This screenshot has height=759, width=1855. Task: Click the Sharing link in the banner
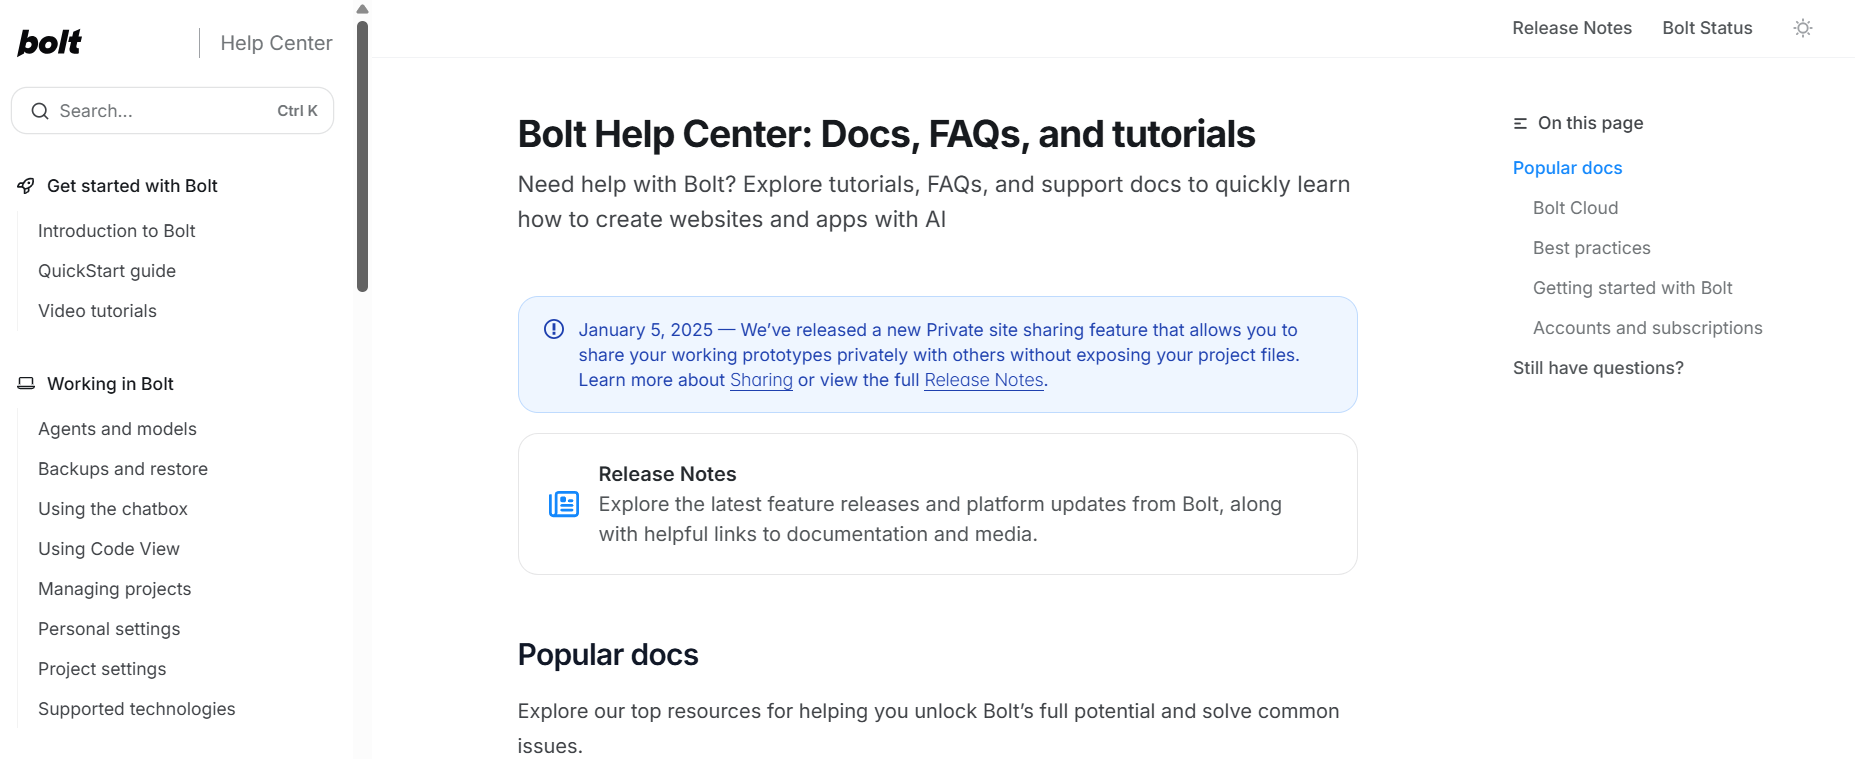tap(761, 380)
